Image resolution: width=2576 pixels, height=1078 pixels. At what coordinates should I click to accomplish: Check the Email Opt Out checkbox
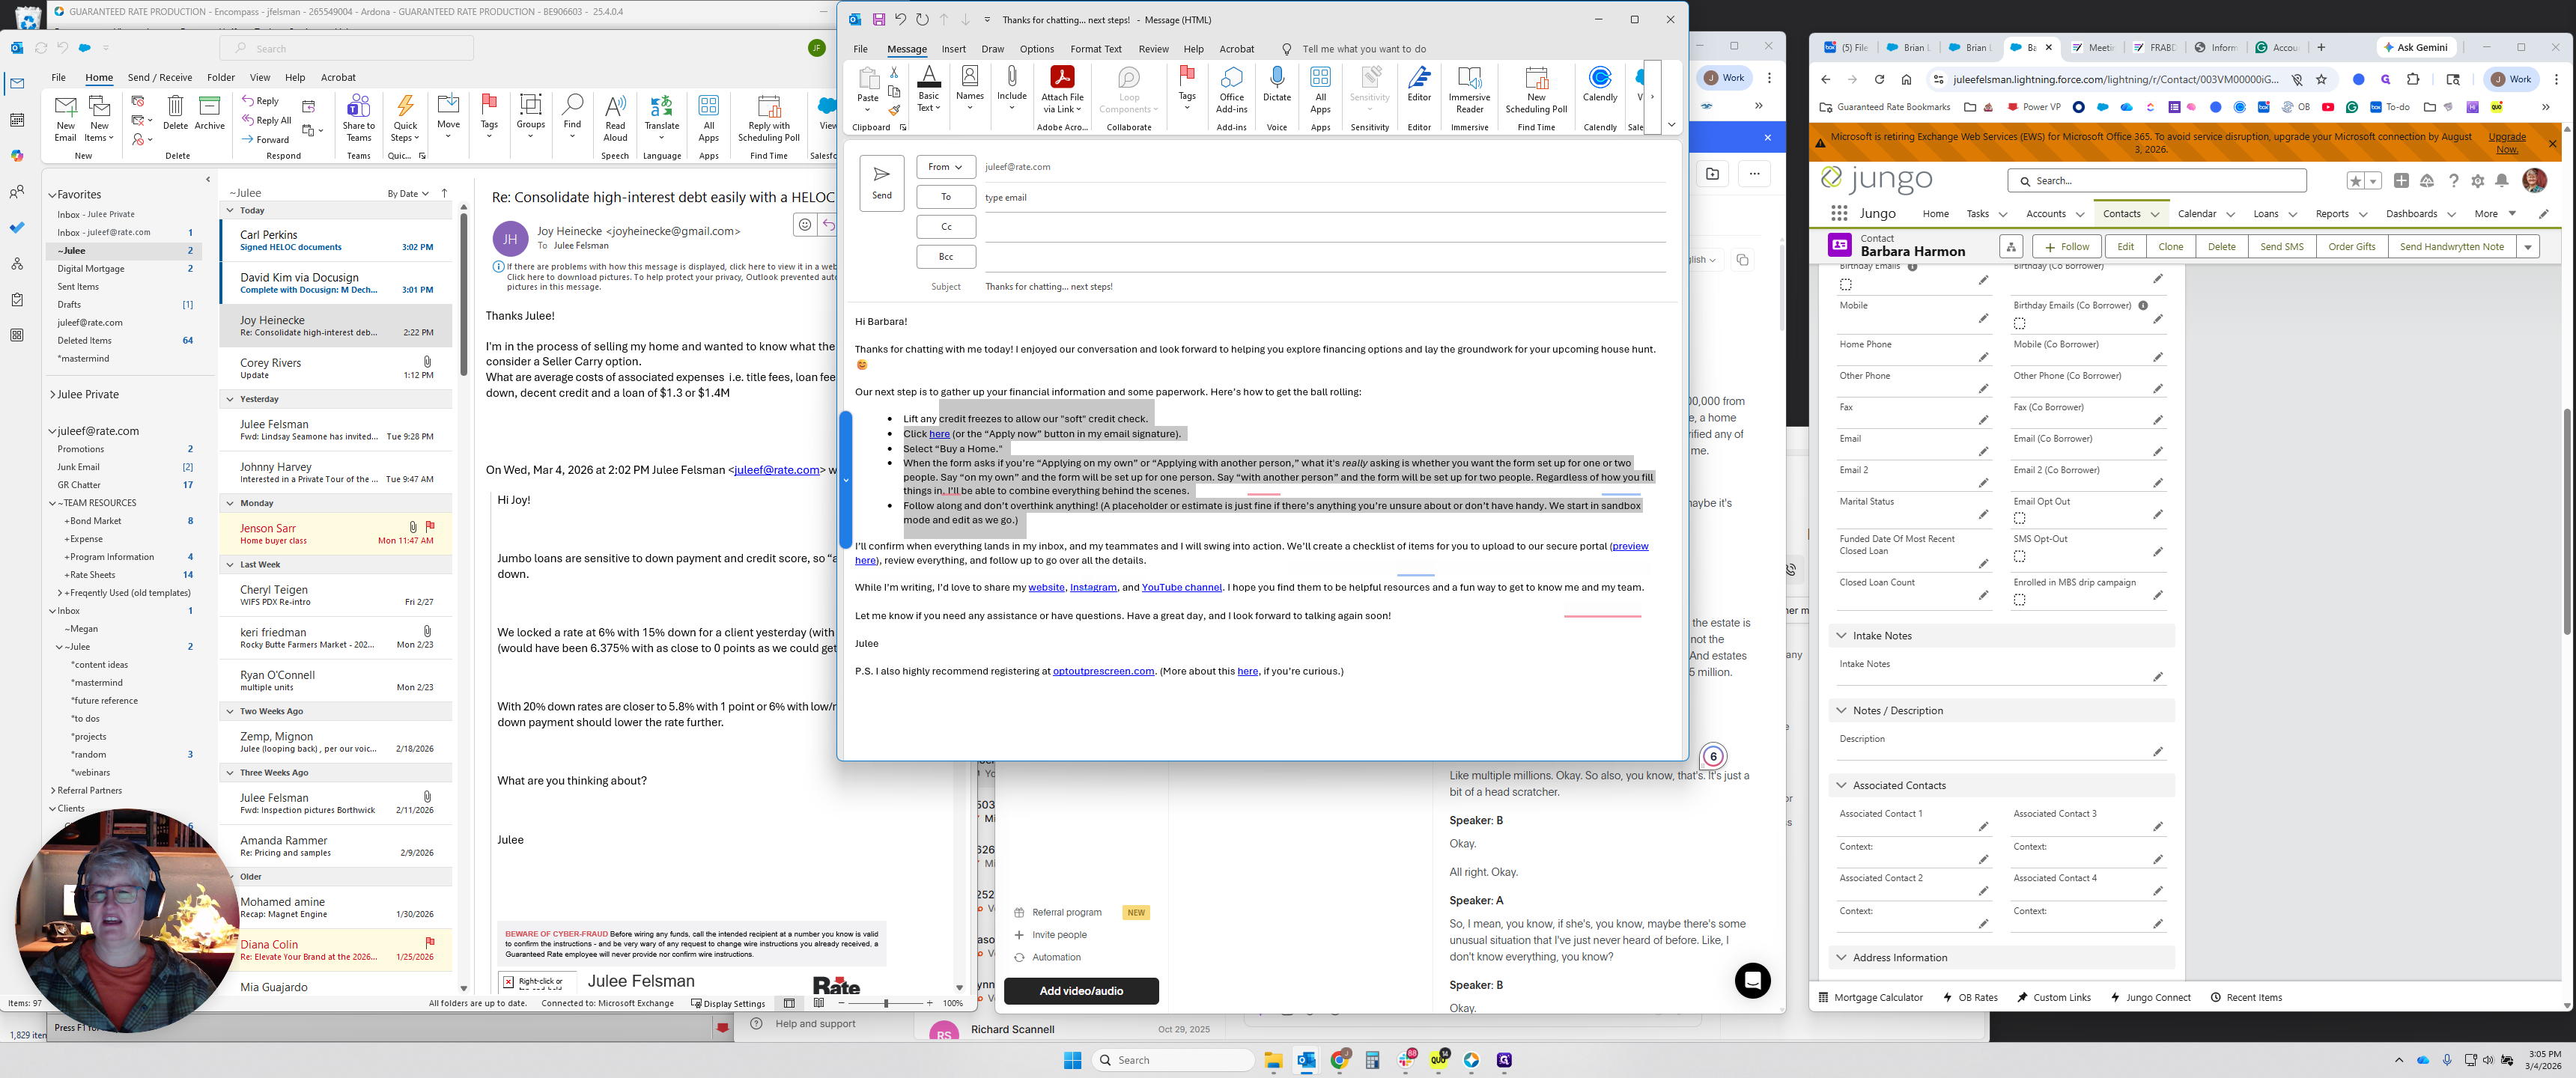click(2019, 518)
